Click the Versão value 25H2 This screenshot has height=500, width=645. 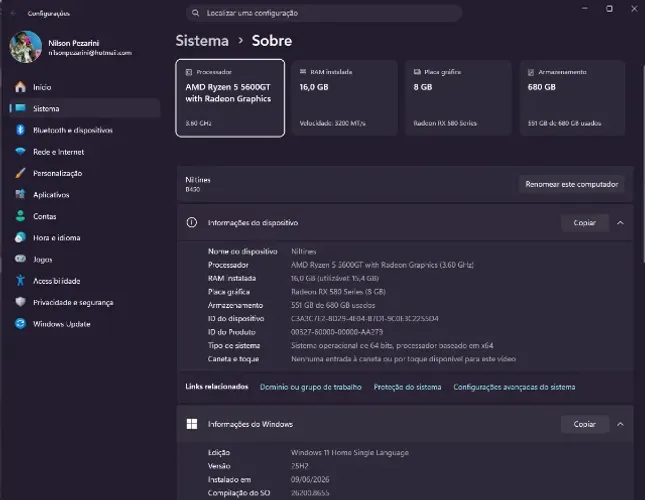(299, 466)
